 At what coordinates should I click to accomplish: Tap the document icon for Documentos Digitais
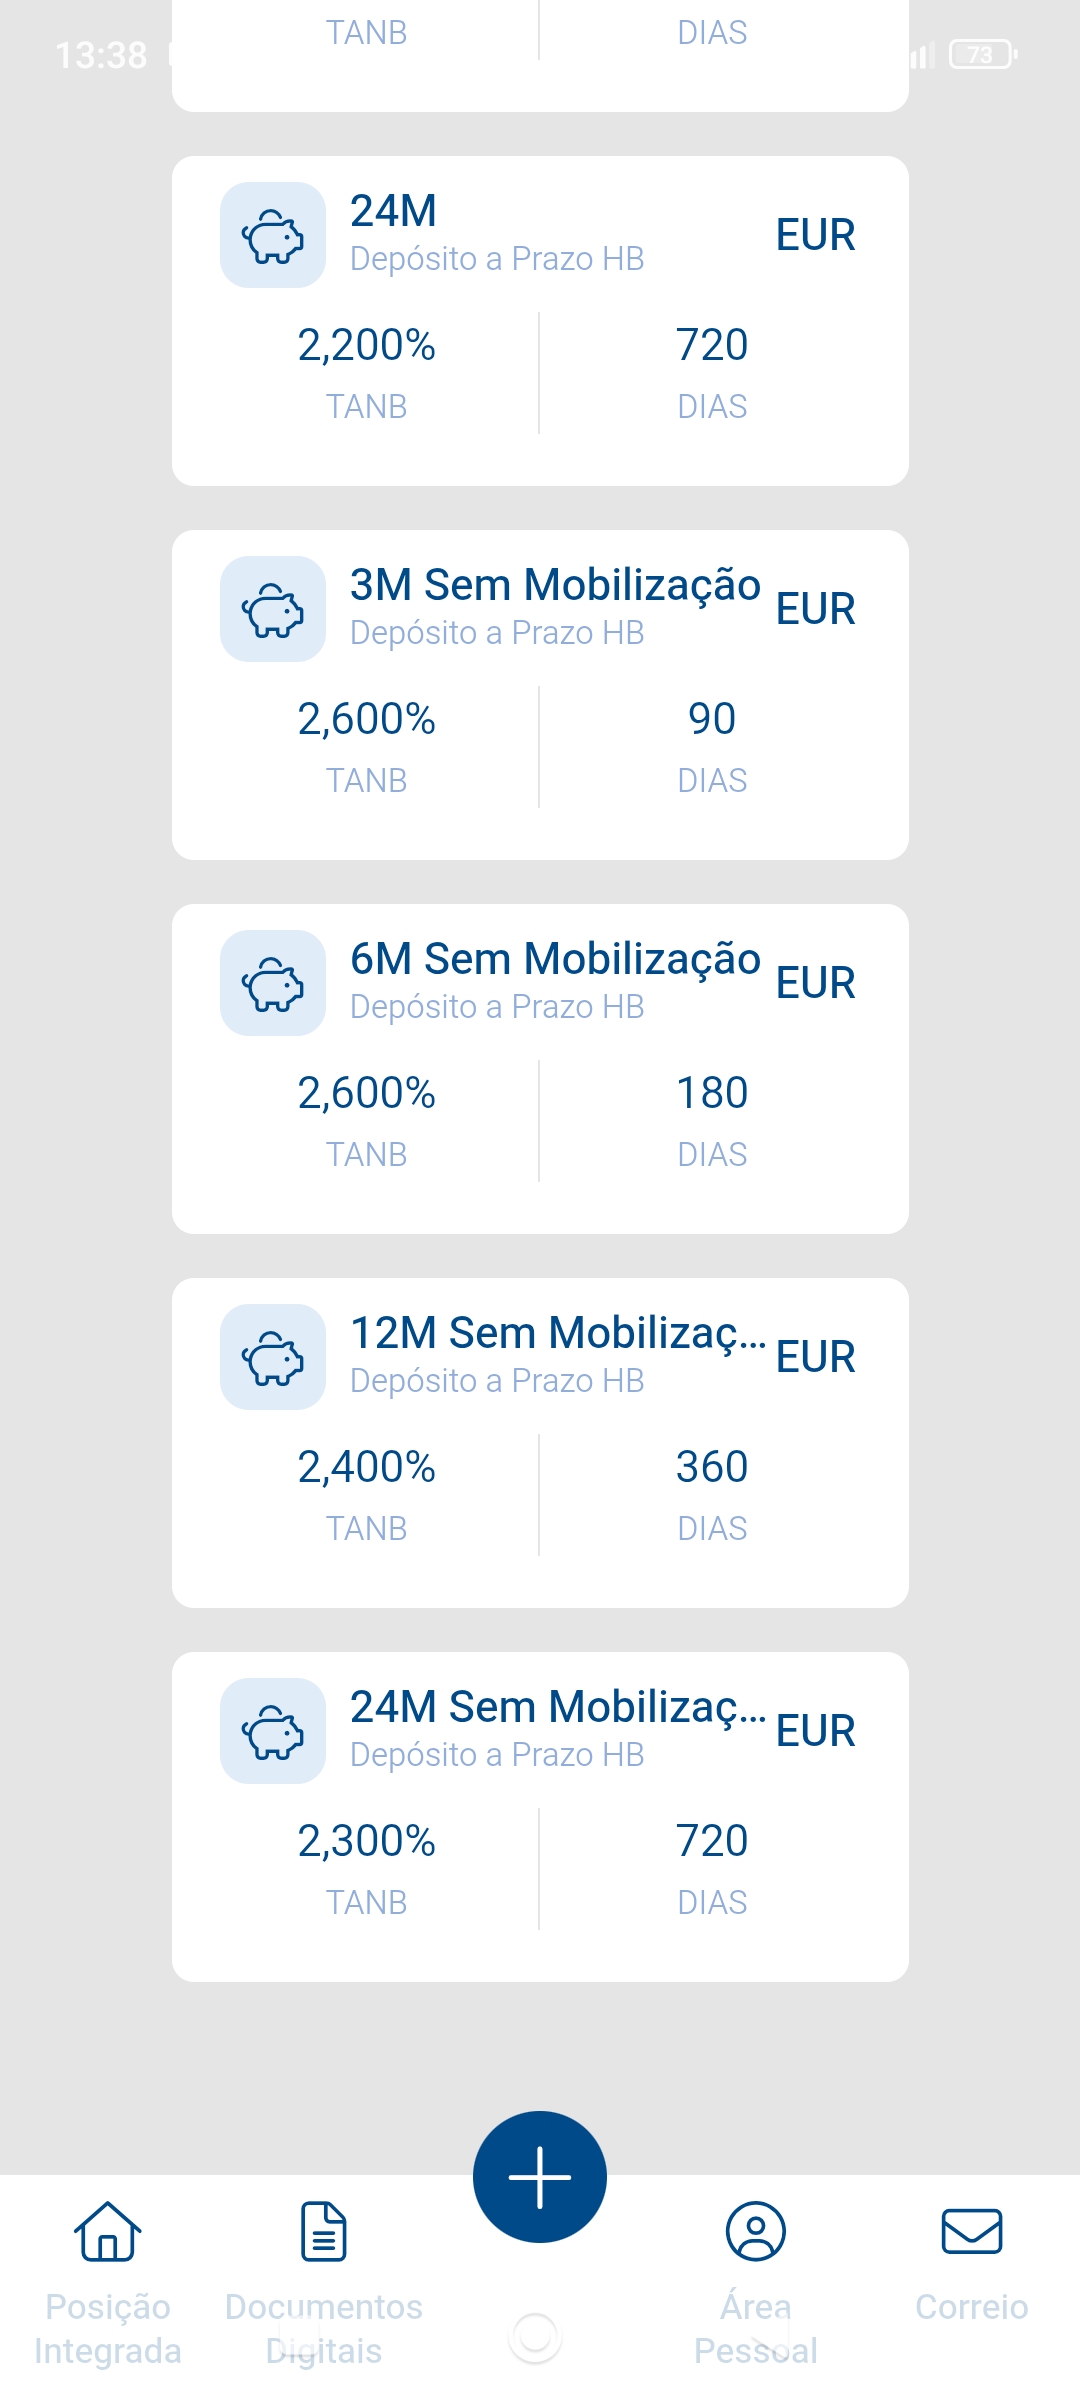click(324, 2231)
